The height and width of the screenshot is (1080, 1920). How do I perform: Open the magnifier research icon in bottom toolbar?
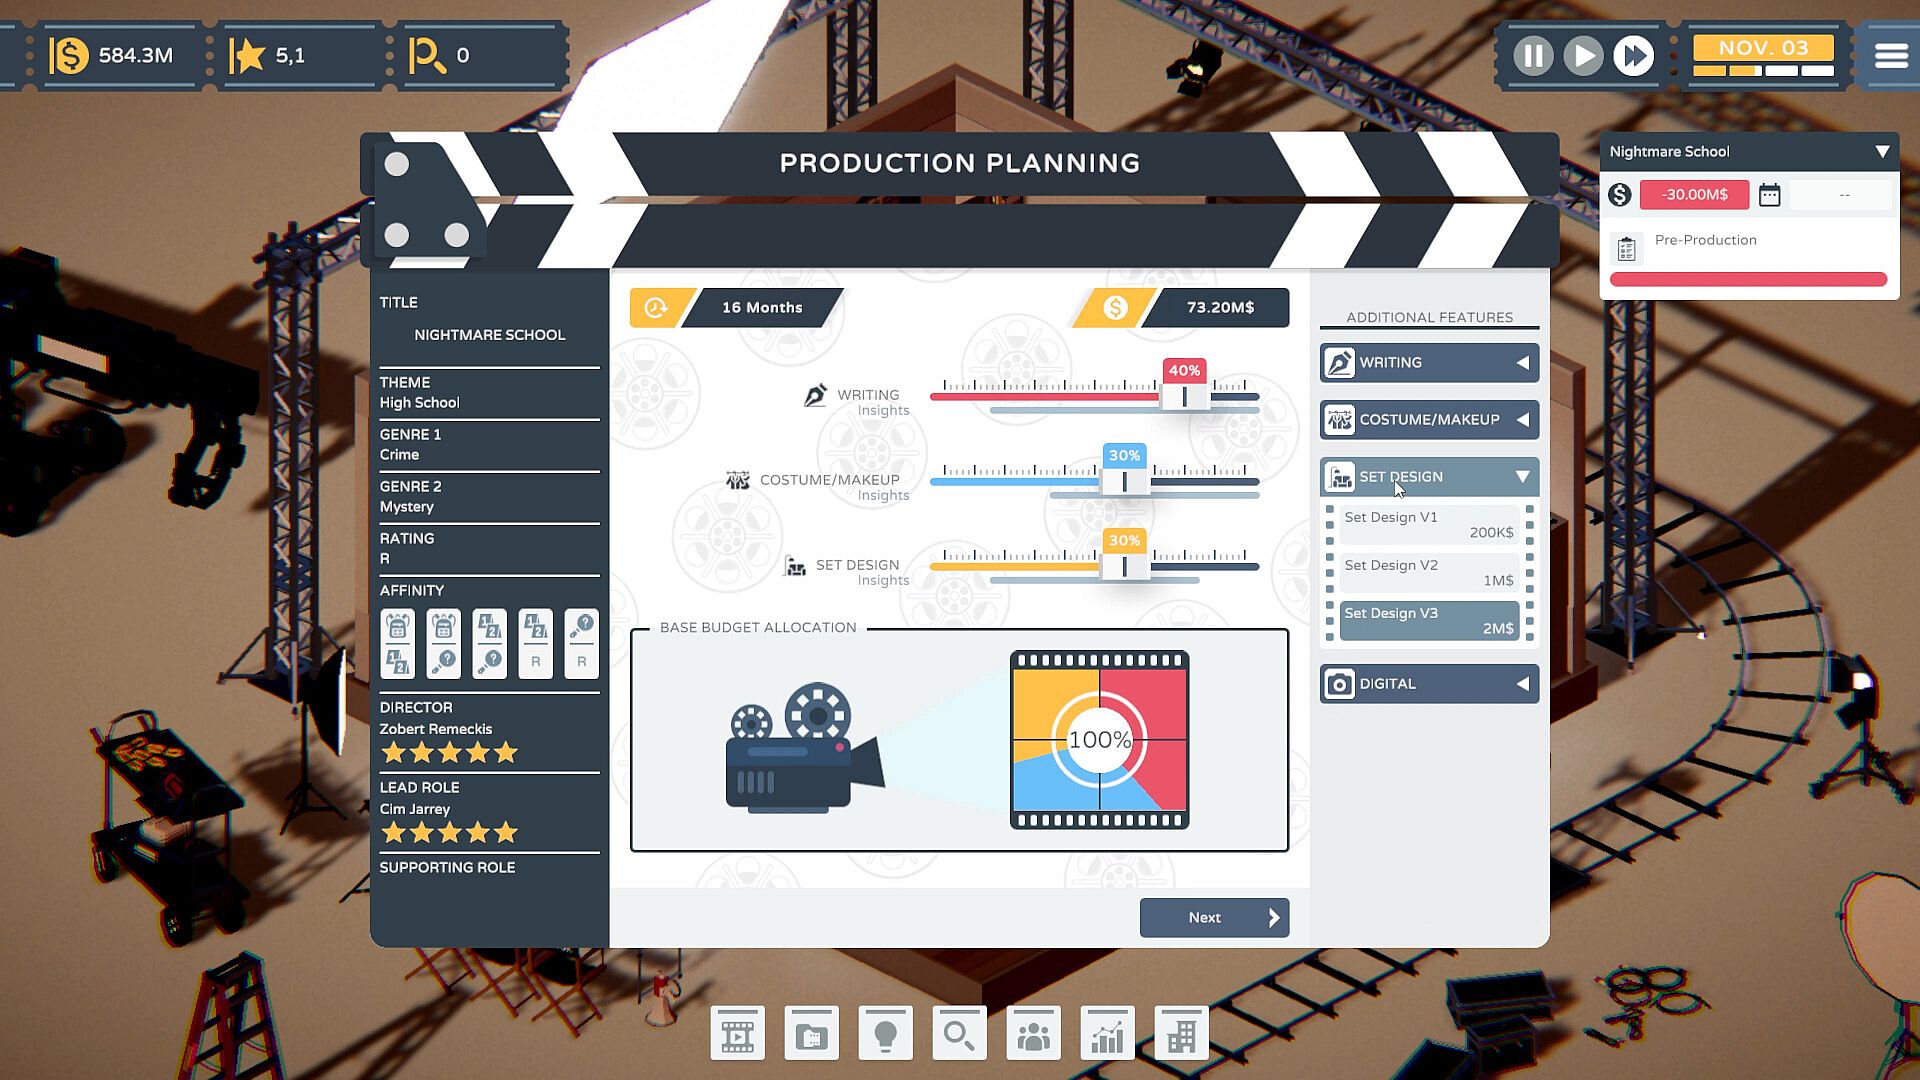[959, 1035]
